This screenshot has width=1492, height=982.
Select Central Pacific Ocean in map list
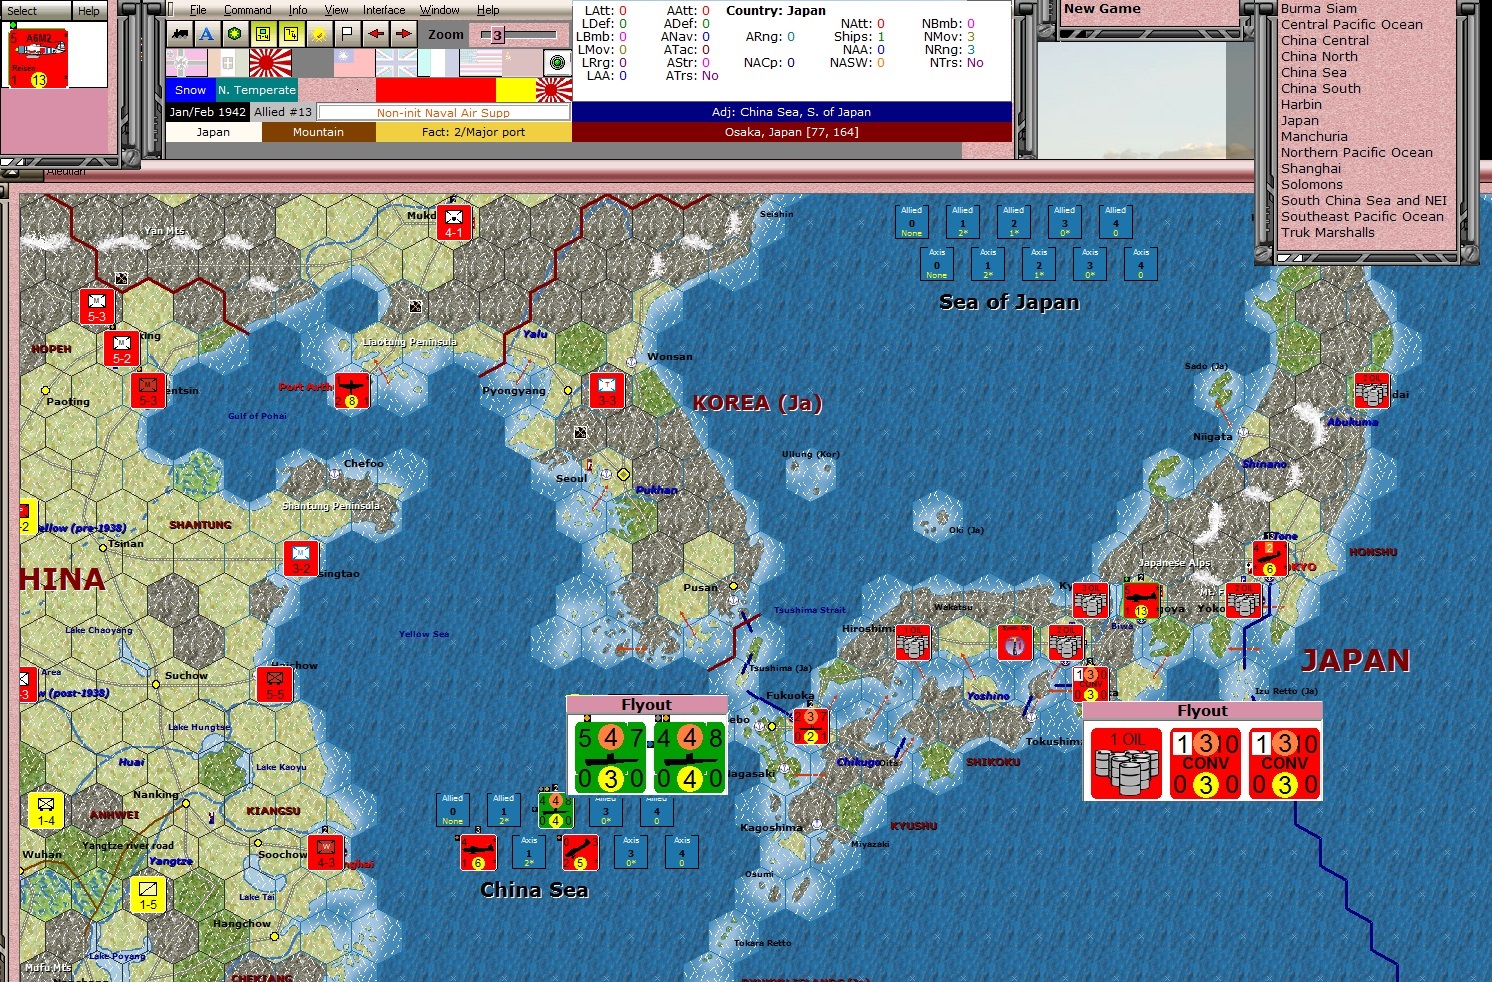tap(1351, 24)
